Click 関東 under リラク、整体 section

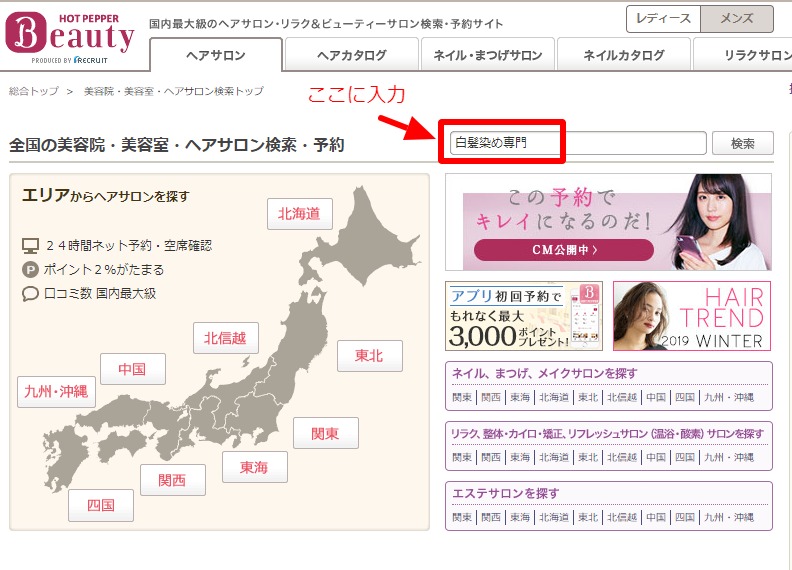[x=462, y=457]
